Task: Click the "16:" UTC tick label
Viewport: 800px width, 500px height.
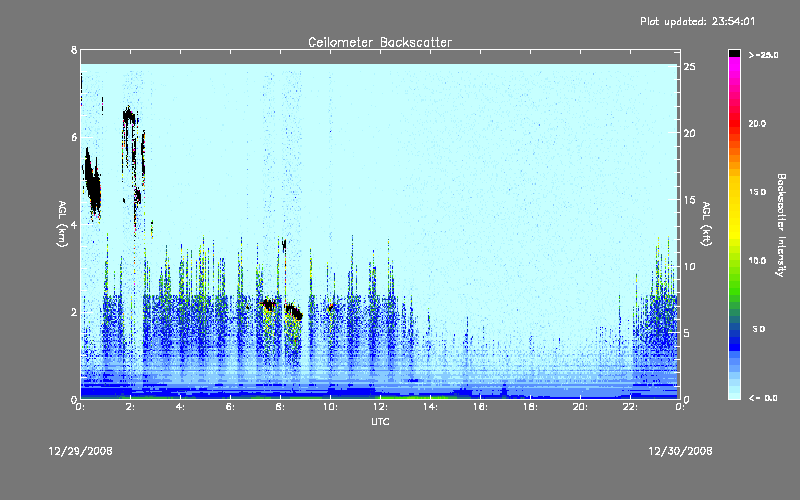Action: pos(480,407)
